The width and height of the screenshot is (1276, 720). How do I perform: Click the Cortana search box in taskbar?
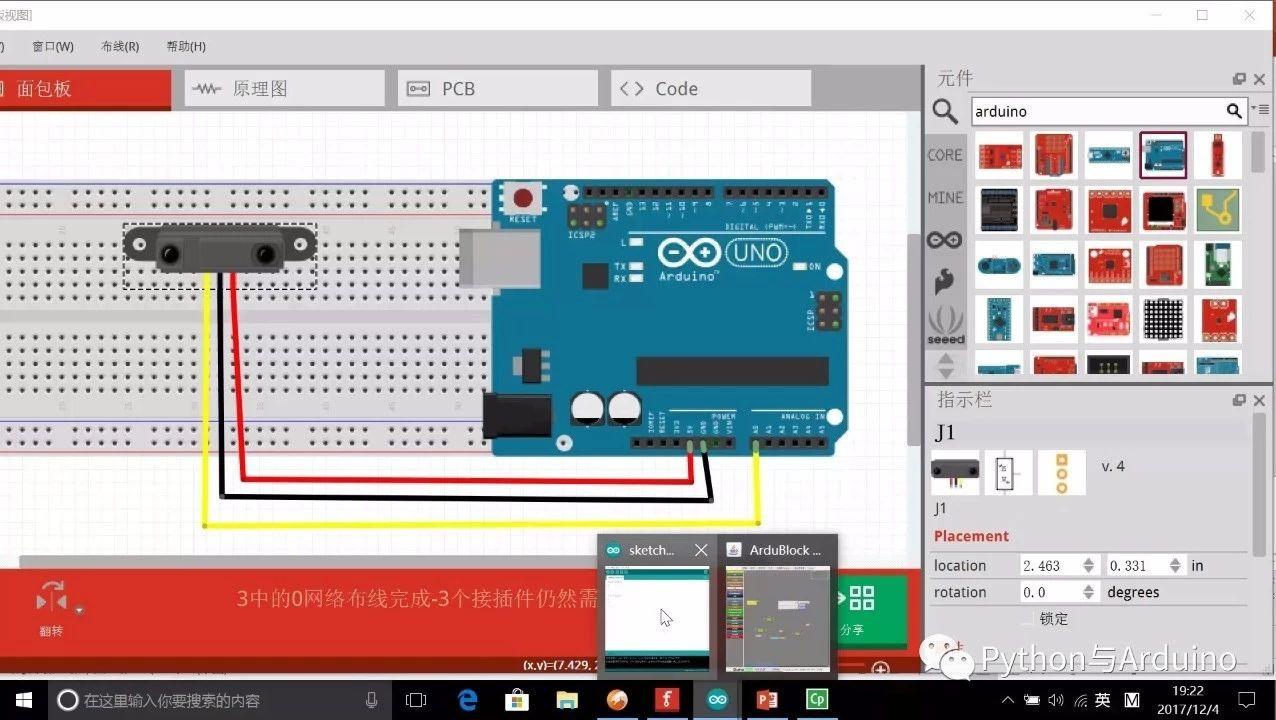click(x=220, y=700)
